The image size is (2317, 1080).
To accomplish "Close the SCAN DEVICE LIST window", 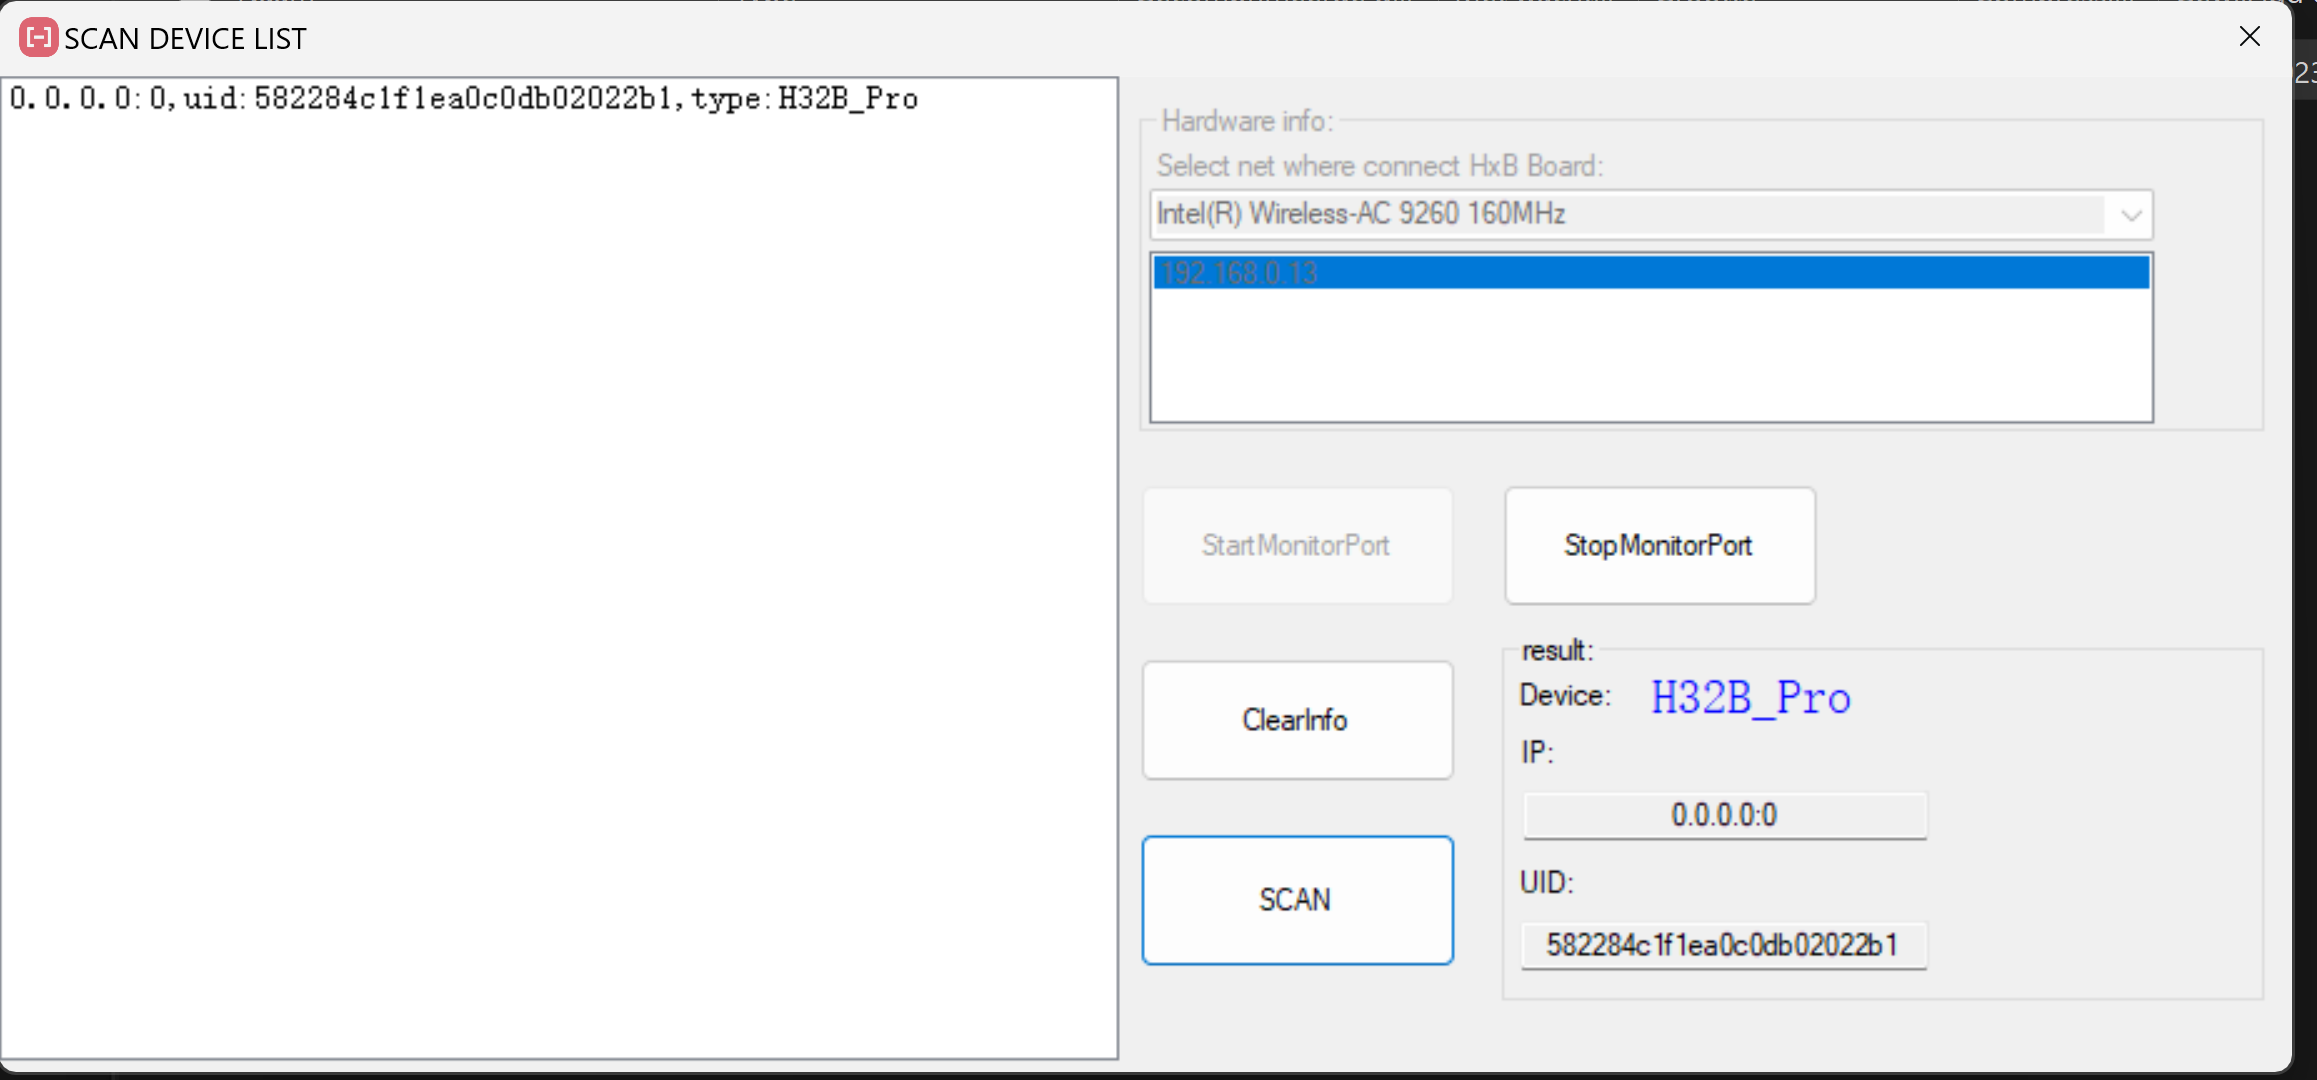I will (x=2249, y=37).
